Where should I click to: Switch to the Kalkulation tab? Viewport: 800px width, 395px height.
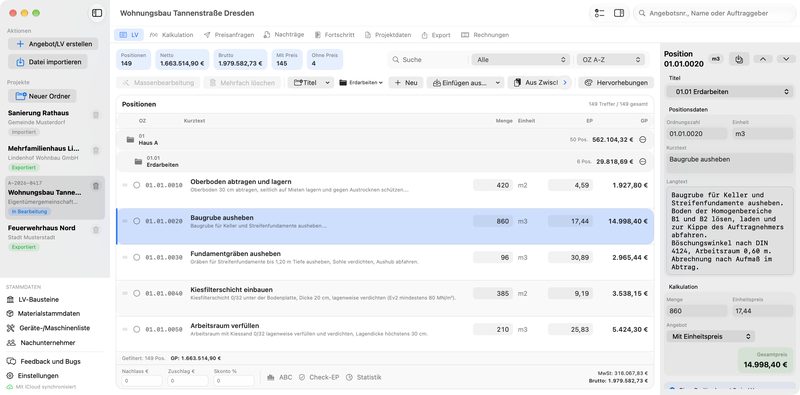pos(171,35)
